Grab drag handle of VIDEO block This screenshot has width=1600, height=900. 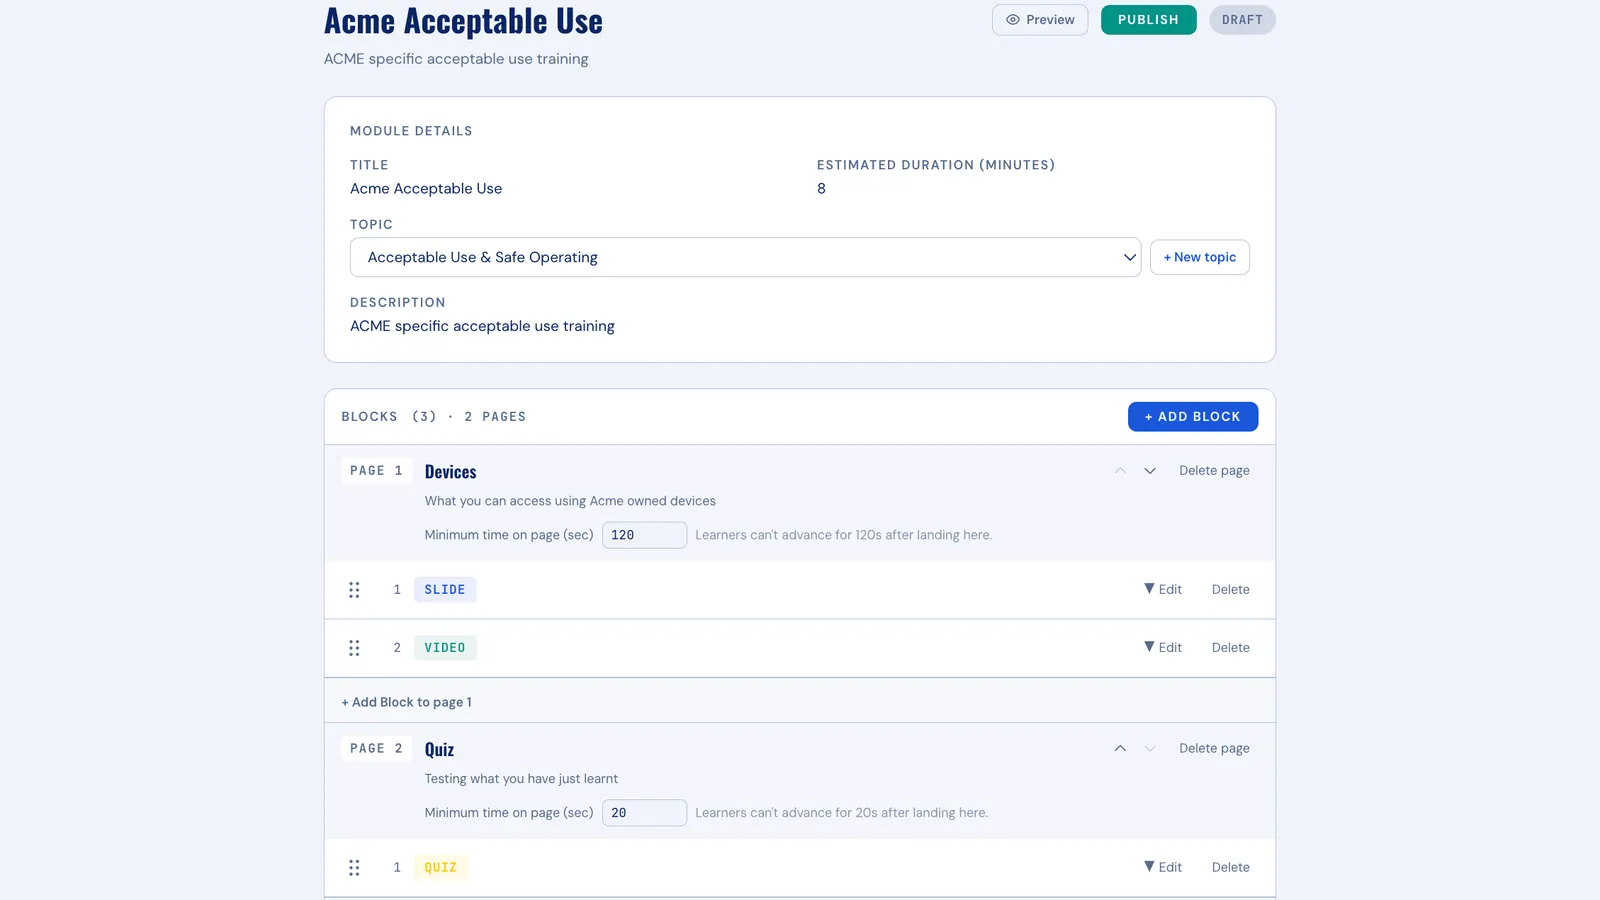pos(354,648)
